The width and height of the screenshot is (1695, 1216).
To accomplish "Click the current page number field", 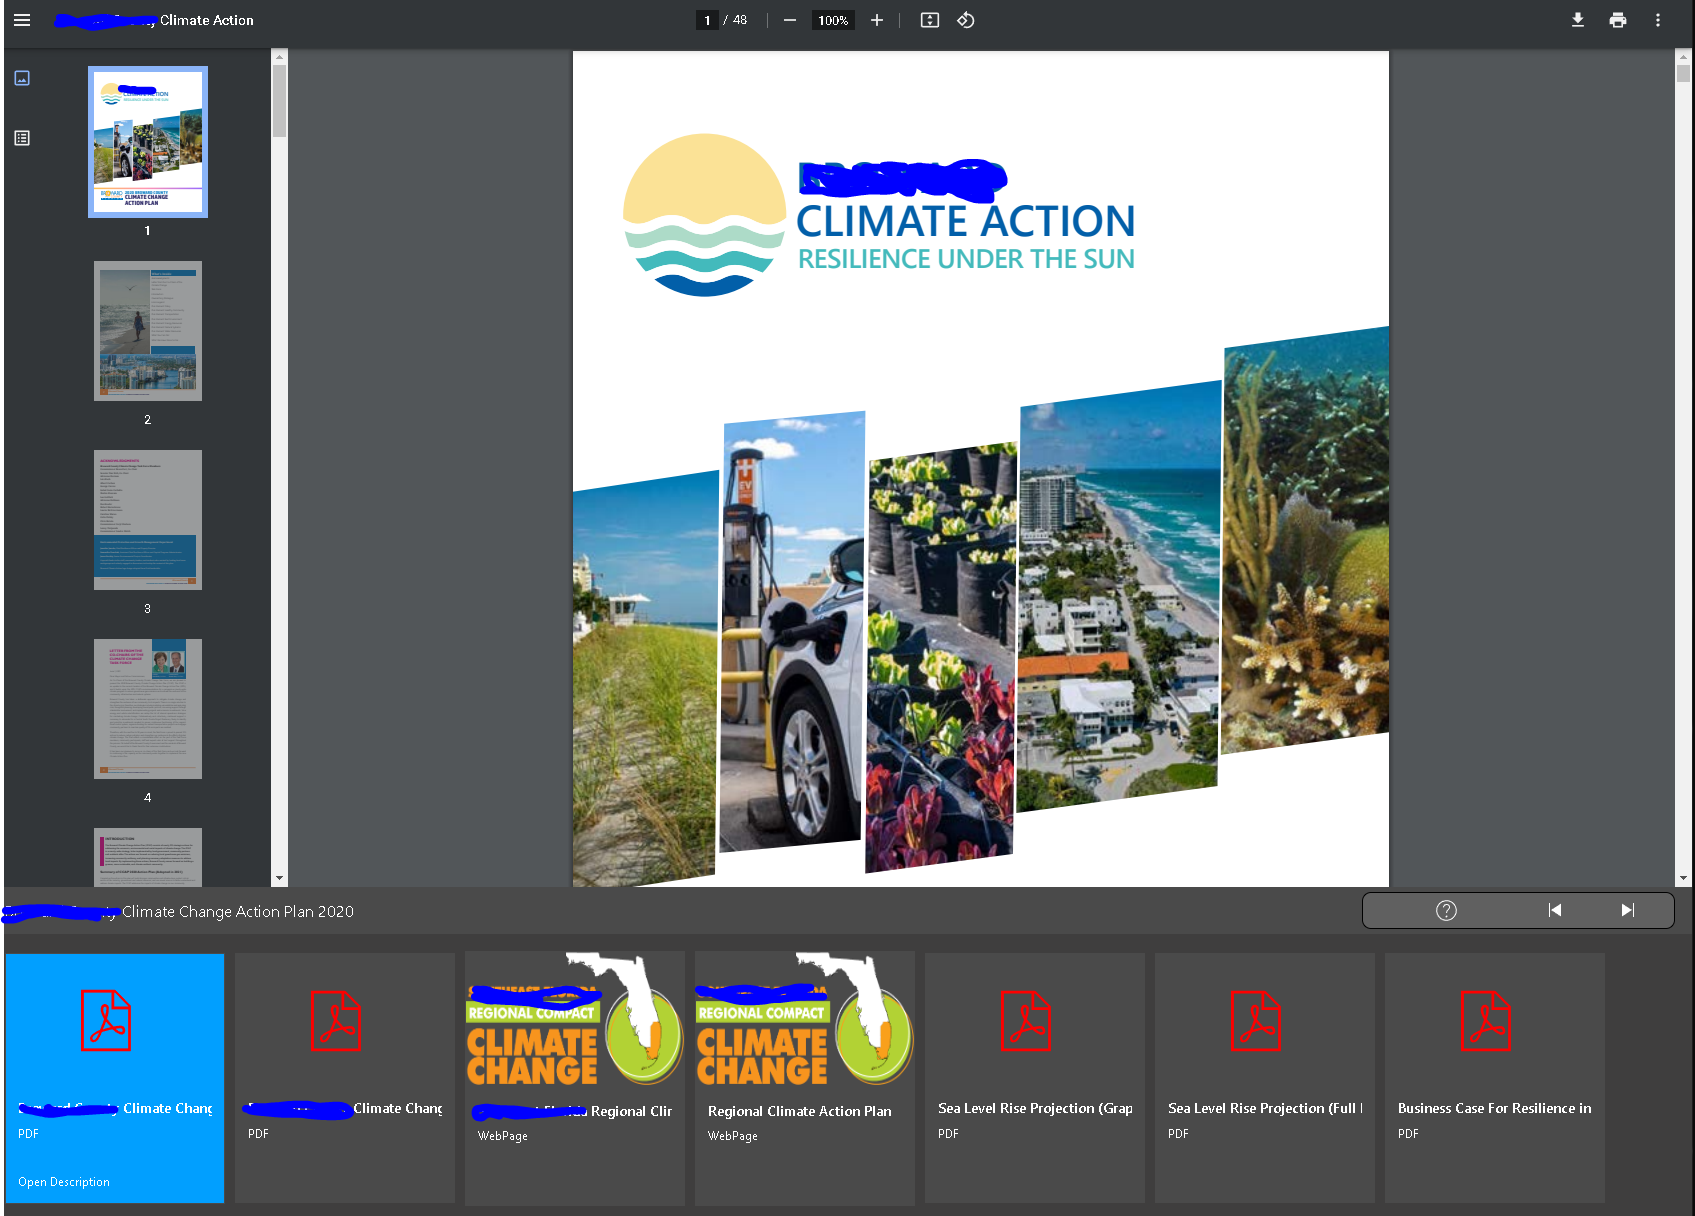I will (x=707, y=20).
